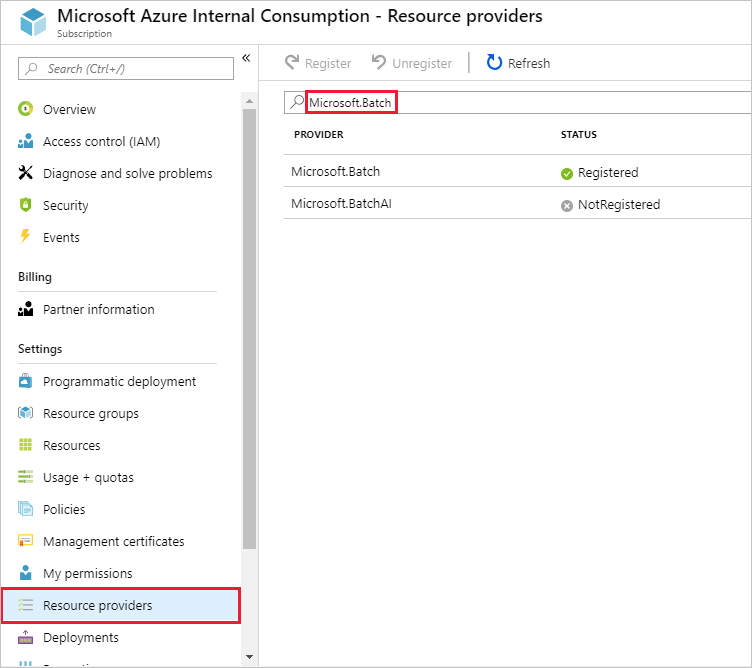The height and width of the screenshot is (668, 752).
Task: Click the Refresh icon in toolbar
Action: coord(494,63)
